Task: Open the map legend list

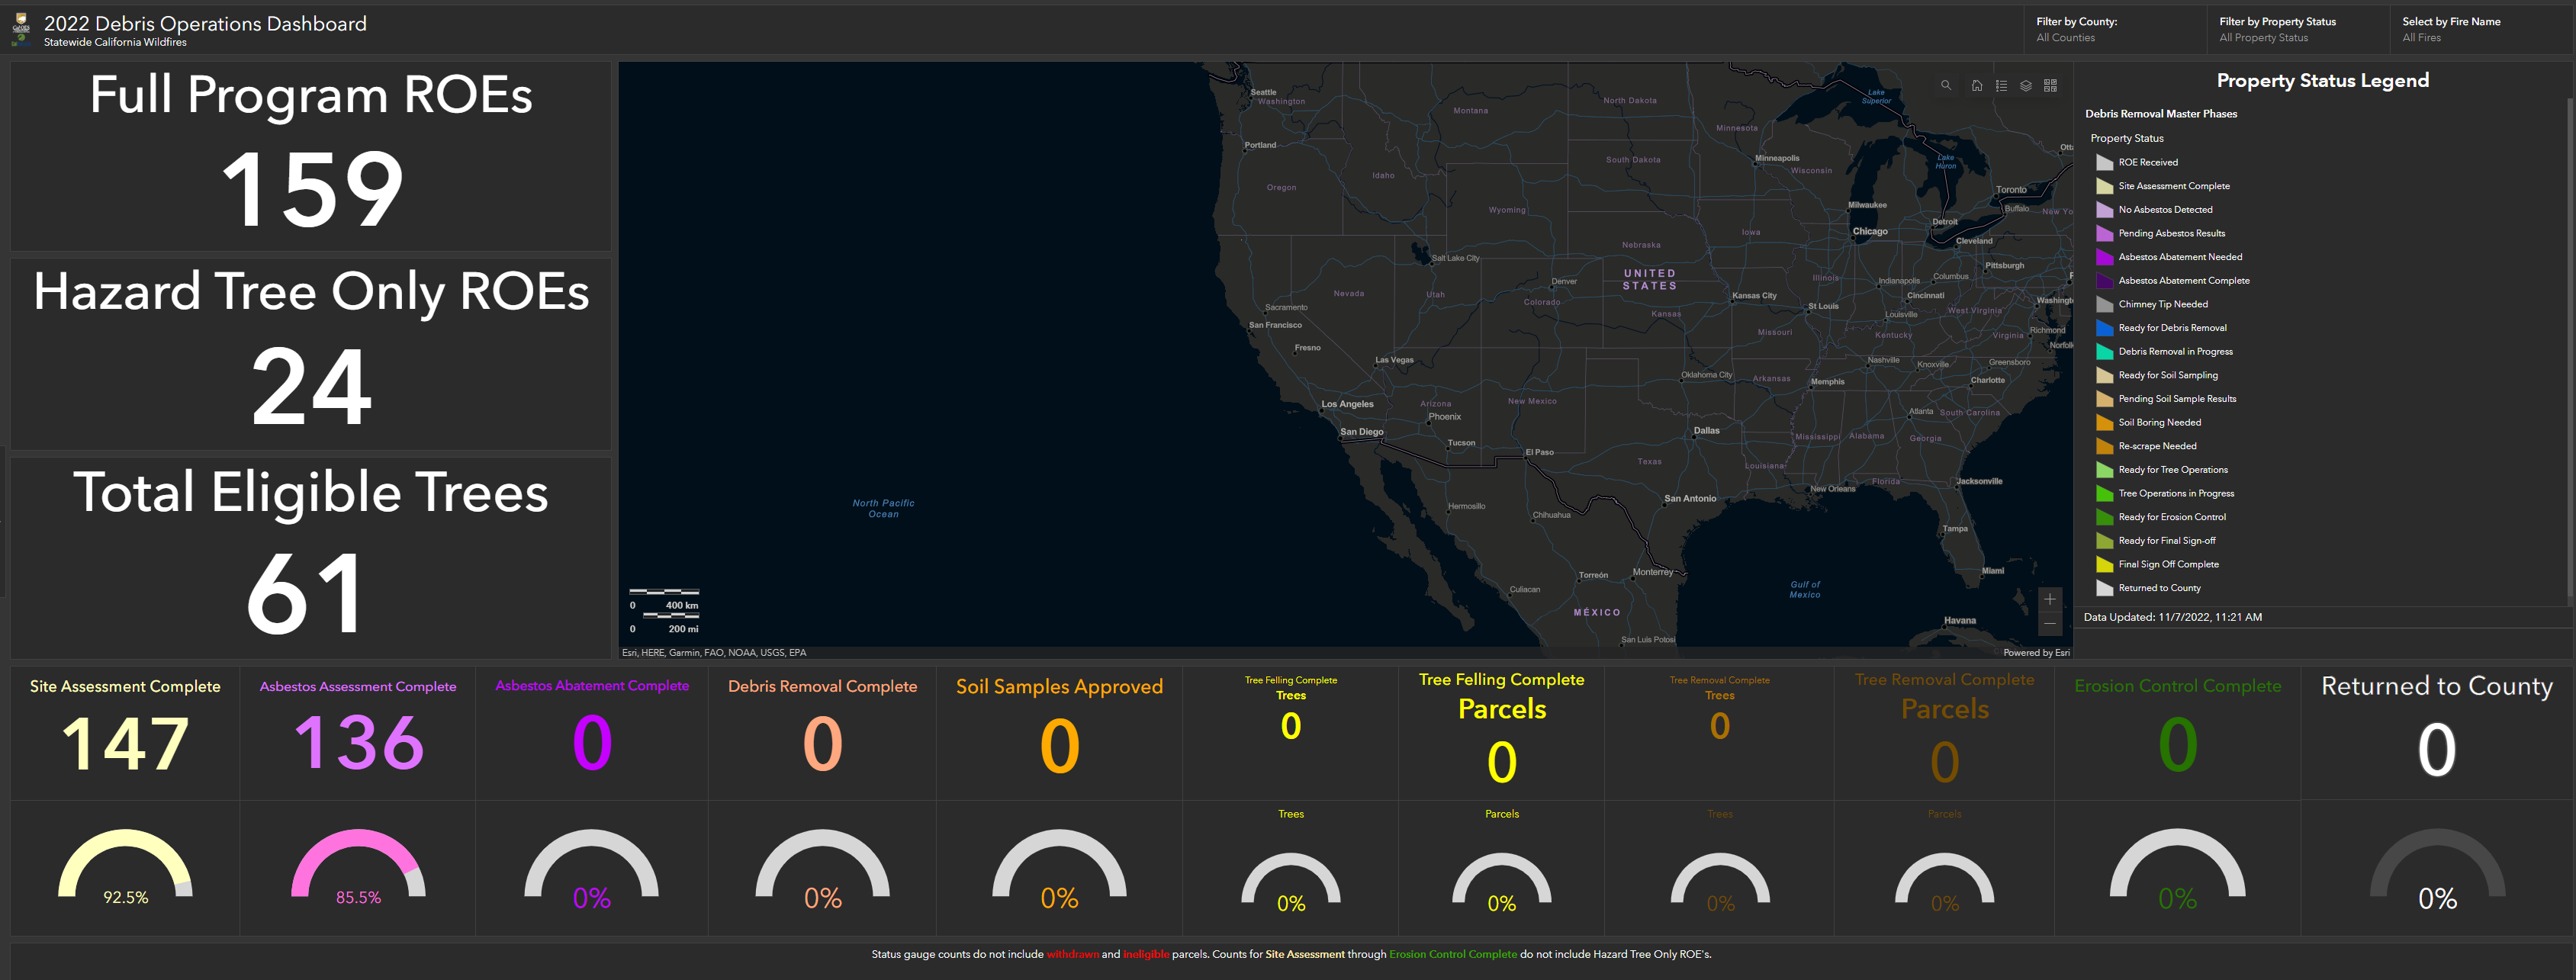Action: [2001, 86]
